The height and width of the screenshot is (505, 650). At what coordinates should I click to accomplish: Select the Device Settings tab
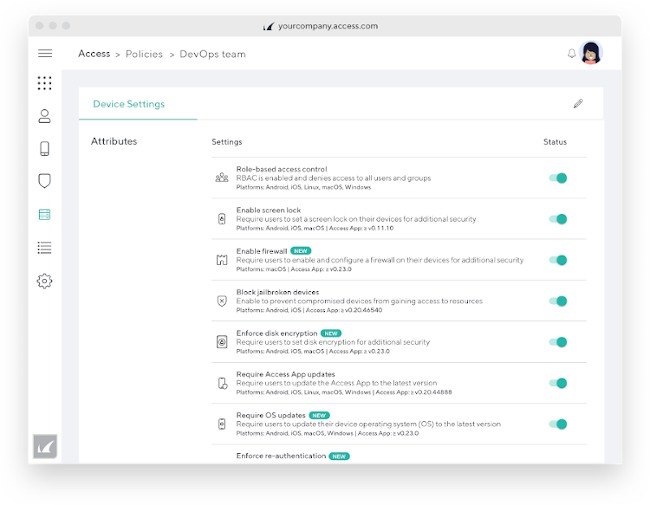[129, 104]
